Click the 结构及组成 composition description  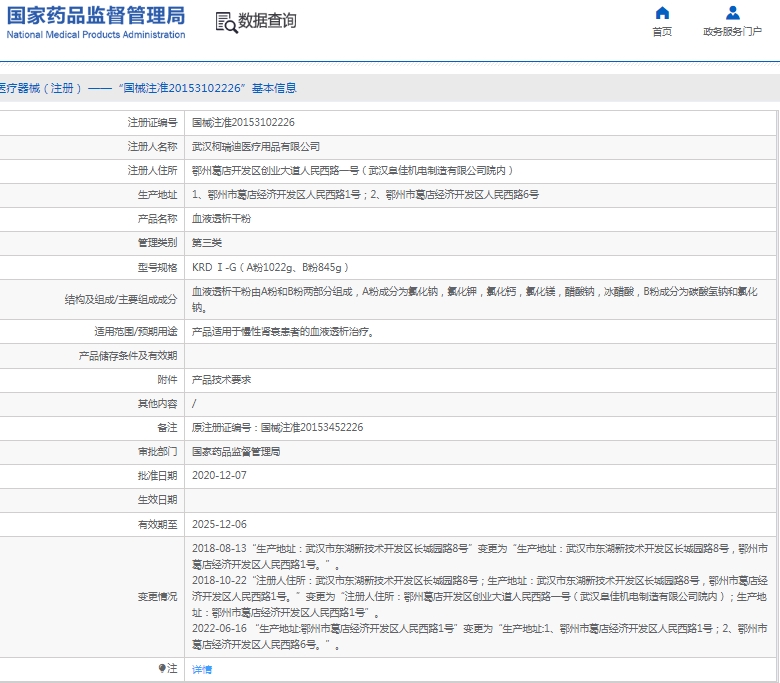(475, 299)
